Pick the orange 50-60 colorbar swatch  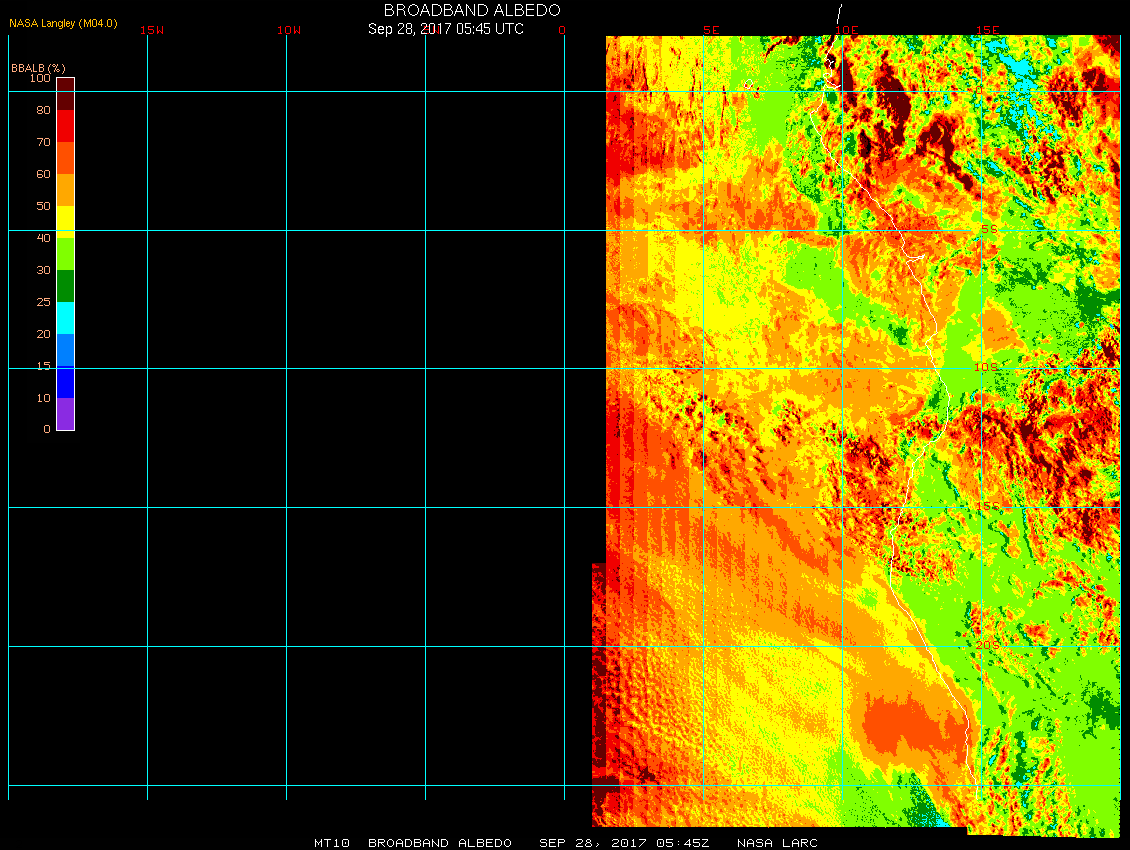[x=66, y=190]
